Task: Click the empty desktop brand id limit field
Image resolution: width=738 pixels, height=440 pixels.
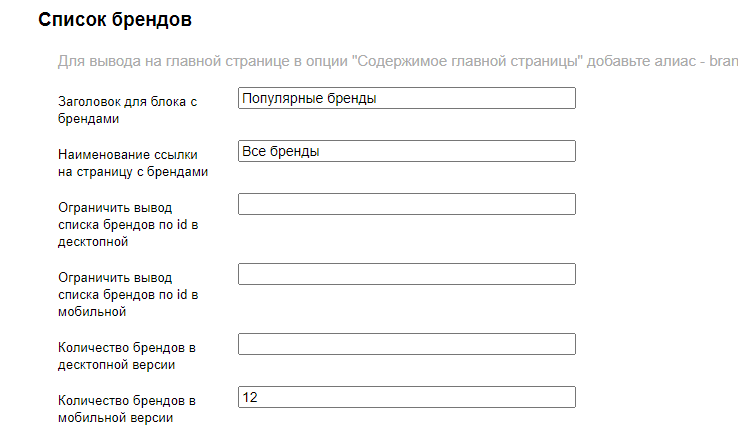Action: (406, 204)
